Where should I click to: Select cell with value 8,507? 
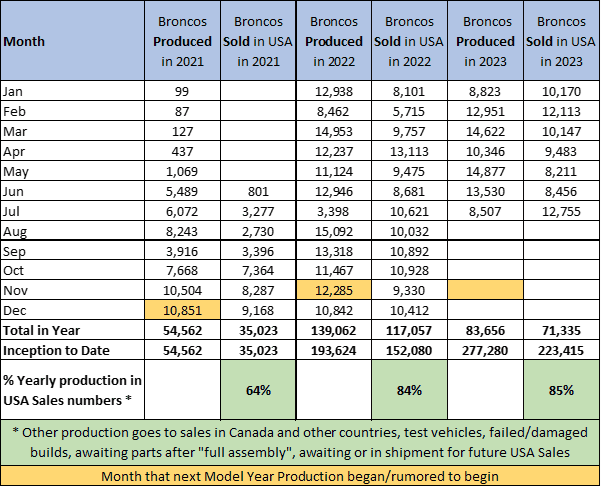(x=485, y=211)
